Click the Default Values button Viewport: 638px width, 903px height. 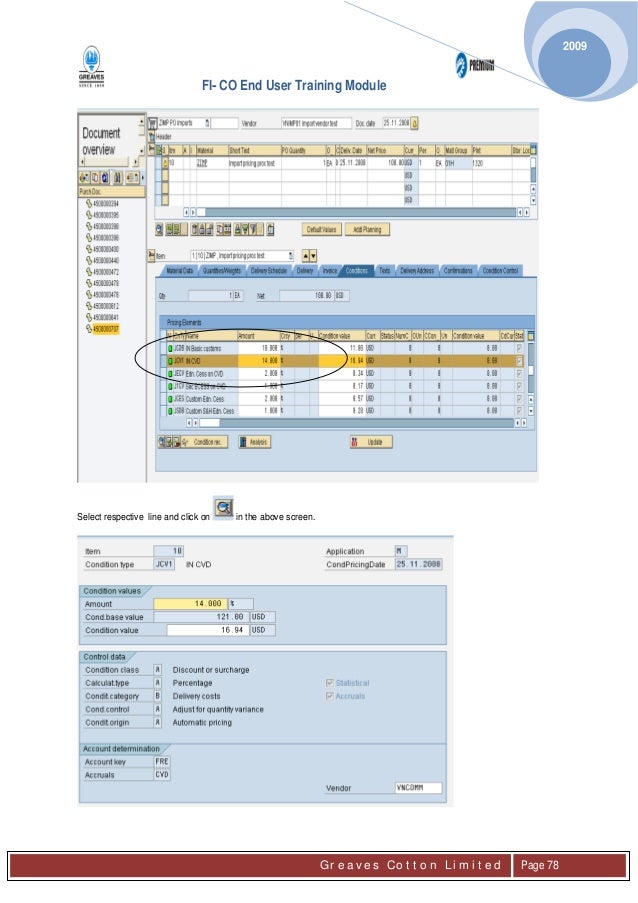(321, 230)
